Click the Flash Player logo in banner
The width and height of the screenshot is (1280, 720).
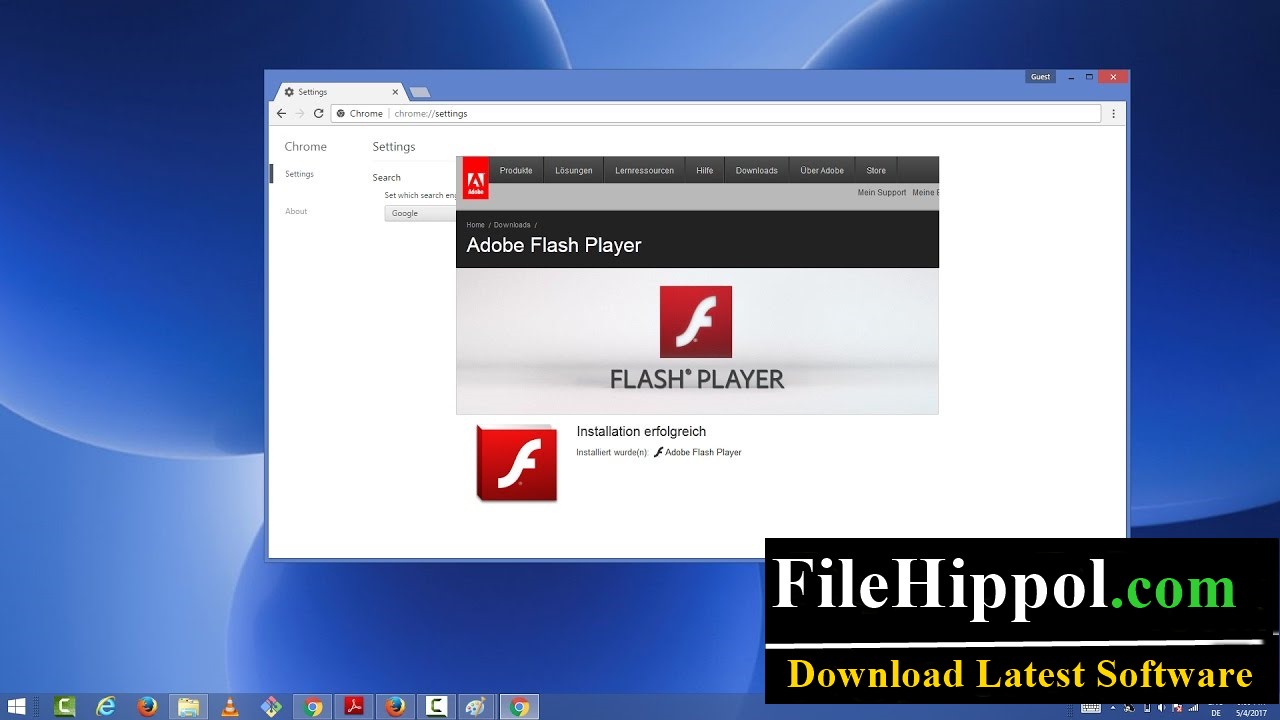click(x=696, y=322)
